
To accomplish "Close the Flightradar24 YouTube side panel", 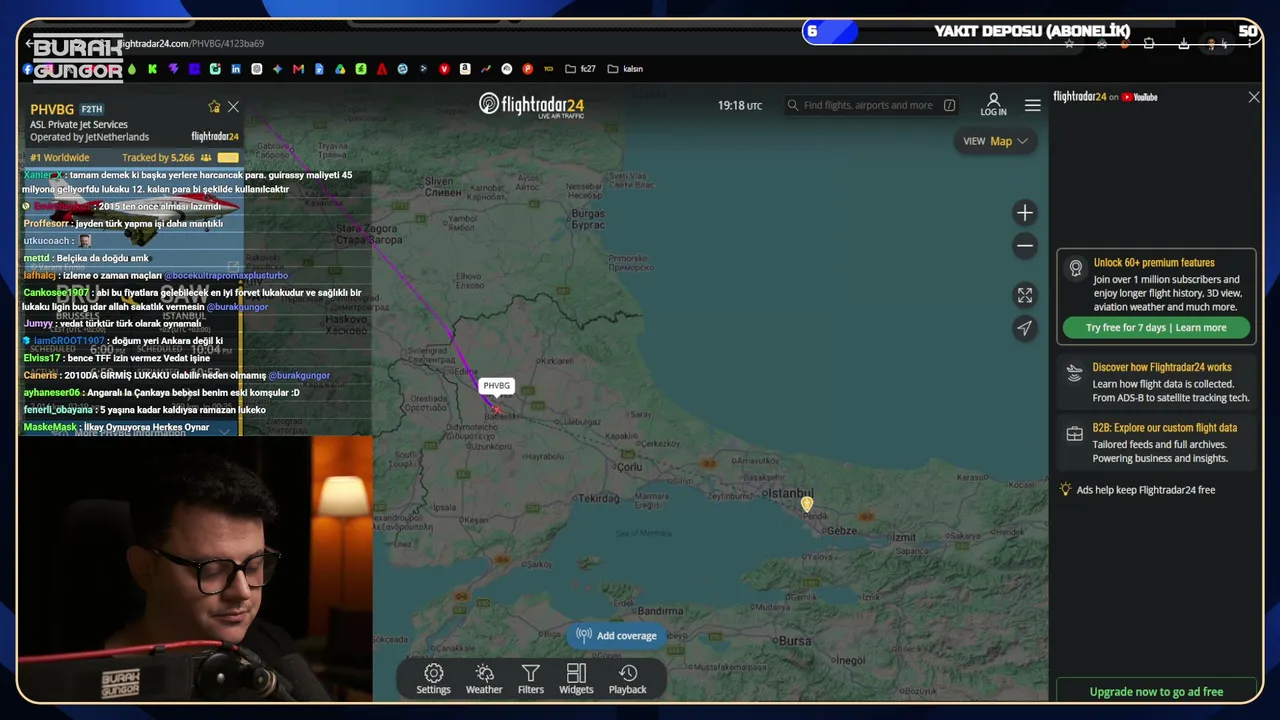I will click(x=1254, y=97).
